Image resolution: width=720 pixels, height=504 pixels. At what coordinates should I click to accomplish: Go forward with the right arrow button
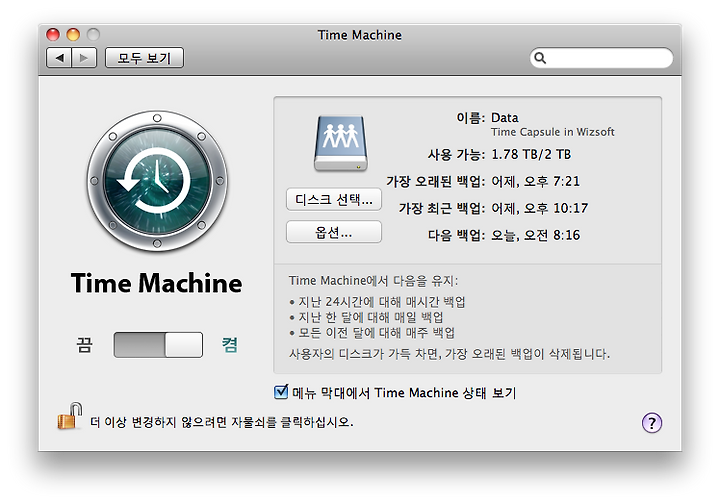(84, 58)
